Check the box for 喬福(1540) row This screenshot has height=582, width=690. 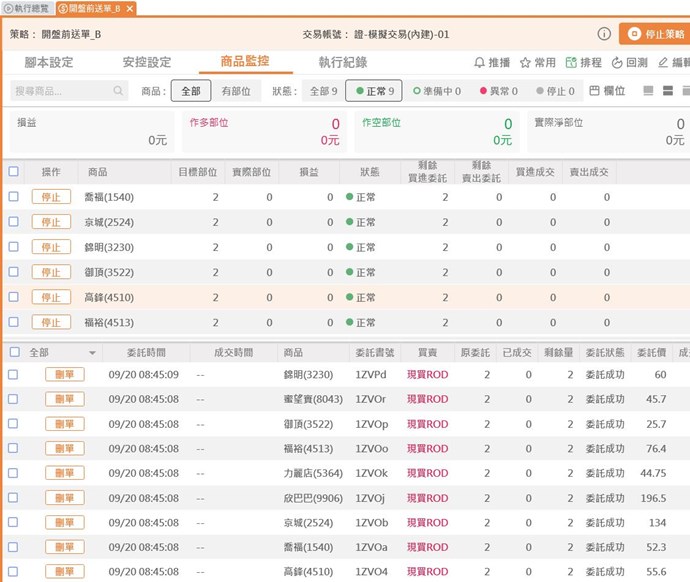click(13, 197)
